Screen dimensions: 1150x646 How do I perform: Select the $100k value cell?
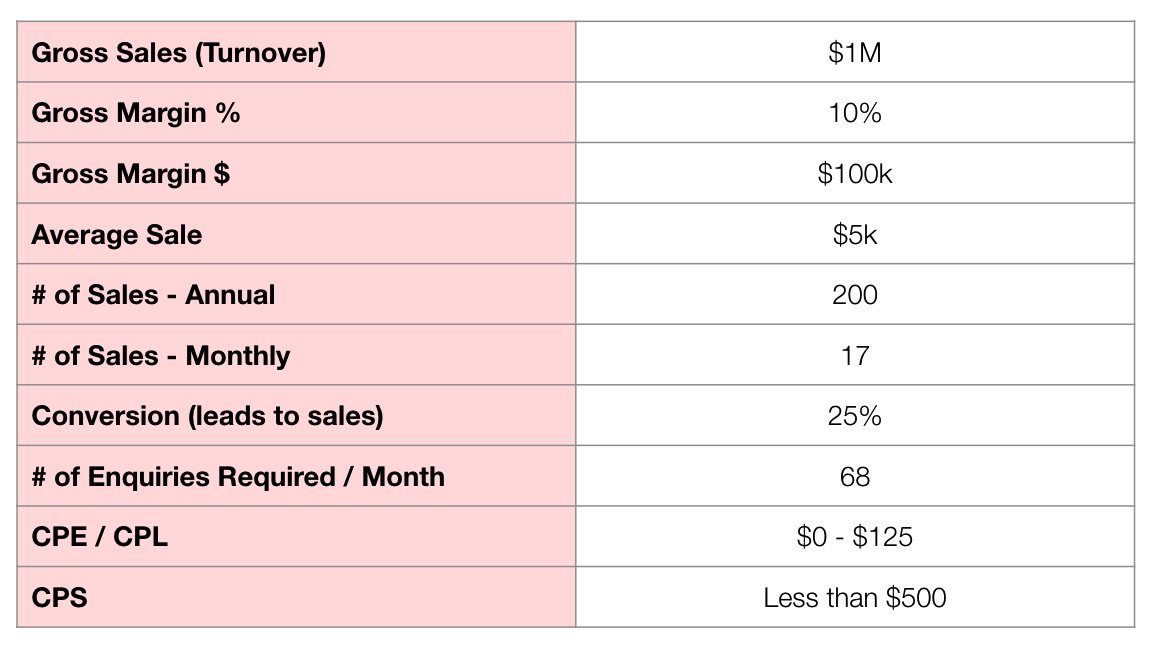tap(855, 174)
